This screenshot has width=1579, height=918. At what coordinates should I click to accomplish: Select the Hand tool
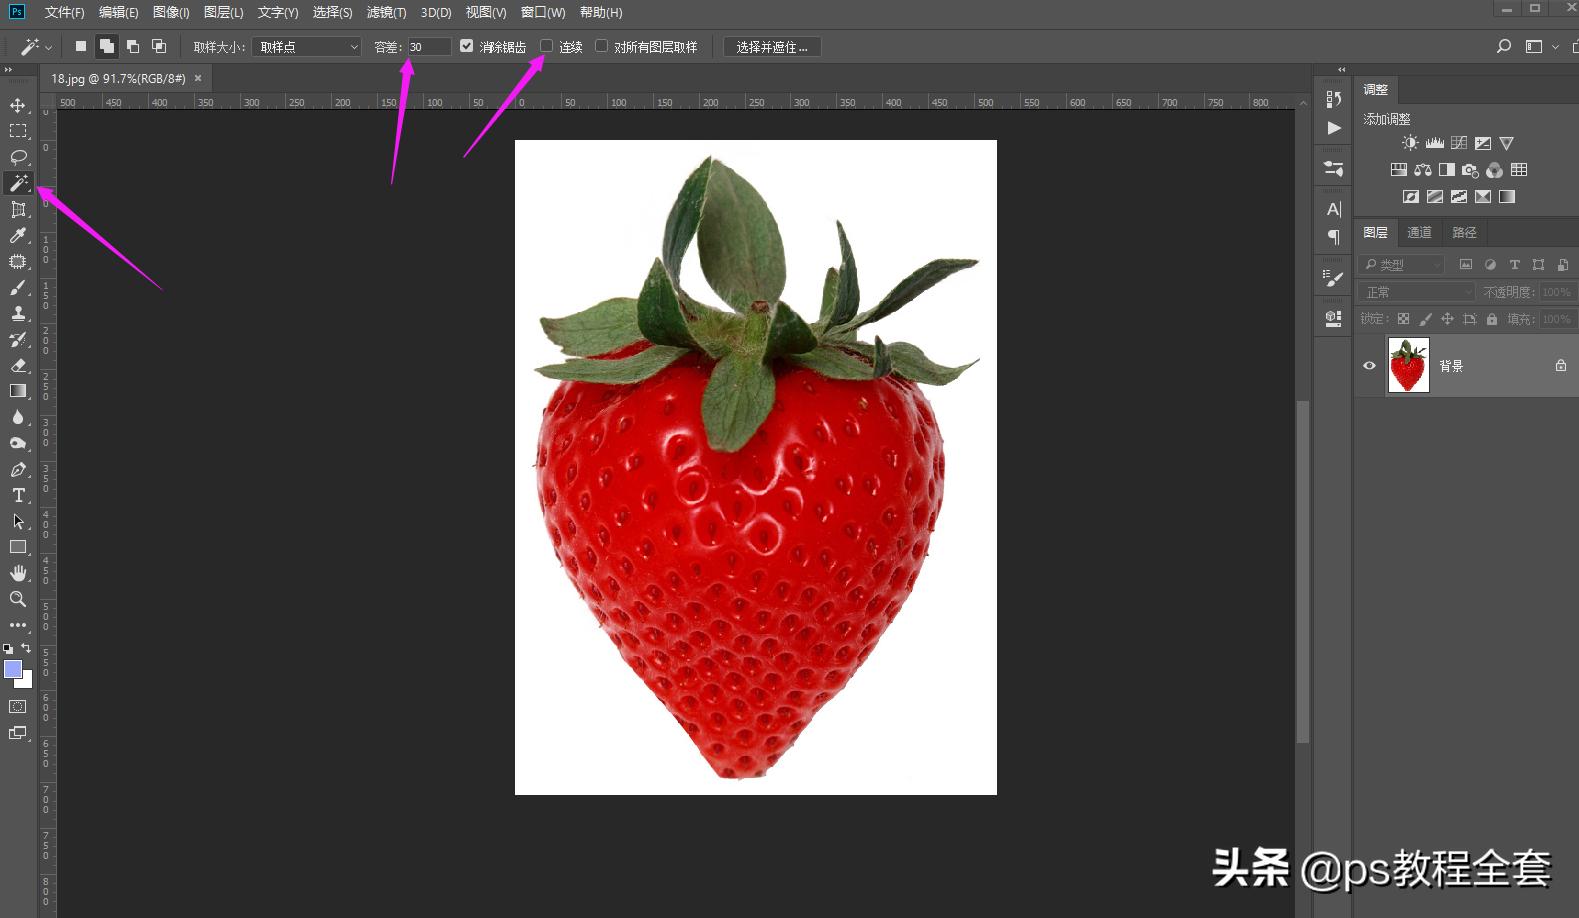[18, 573]
